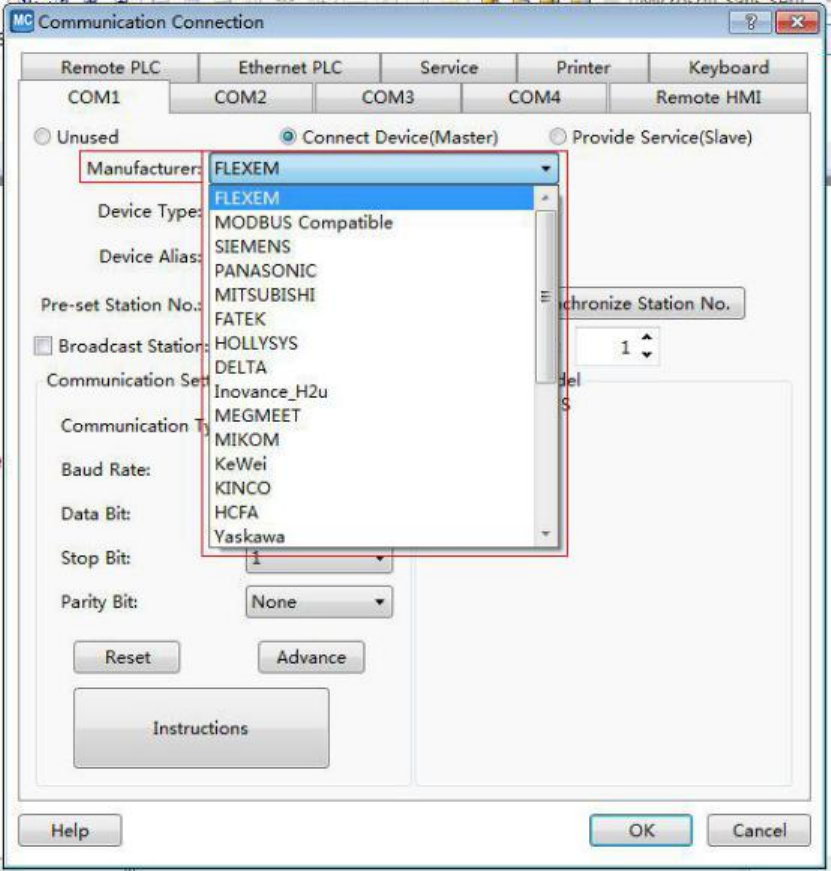The height and width of the screenshot is (871, 831).
Task: Choose MITSUBISHI from the manufacturer list
Action: point(372,295)
